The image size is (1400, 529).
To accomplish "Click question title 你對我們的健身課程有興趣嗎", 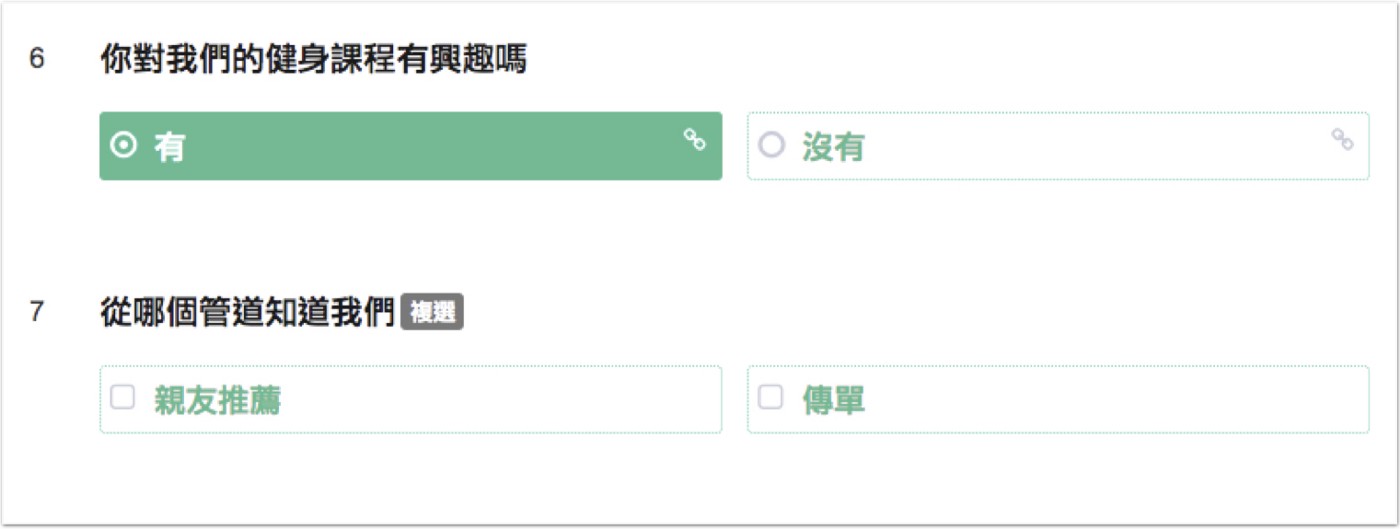I will pyautogui.click(x=313, y=60).
